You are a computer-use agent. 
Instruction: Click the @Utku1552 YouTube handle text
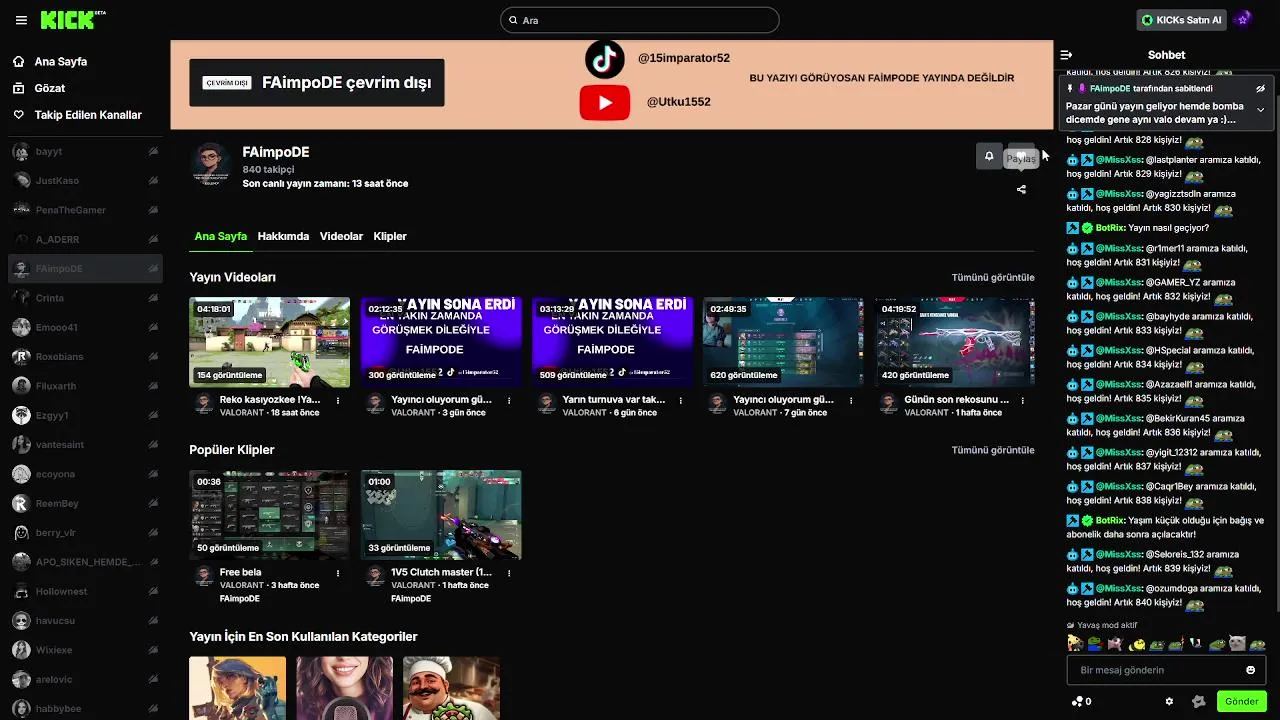tap(679, 102)
